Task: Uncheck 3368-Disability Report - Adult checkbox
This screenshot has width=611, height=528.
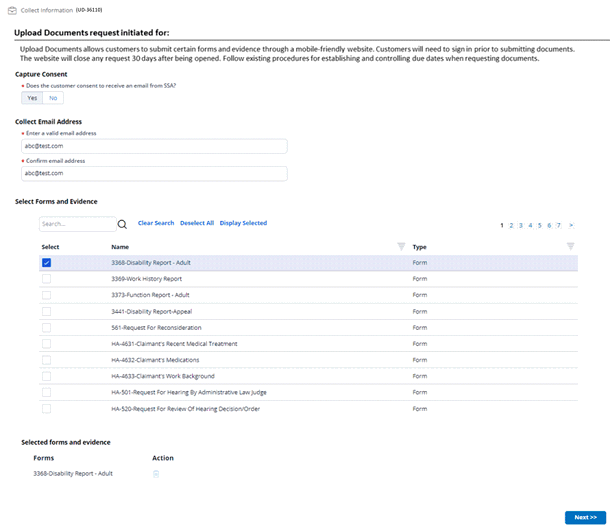Action: (46, 263)
